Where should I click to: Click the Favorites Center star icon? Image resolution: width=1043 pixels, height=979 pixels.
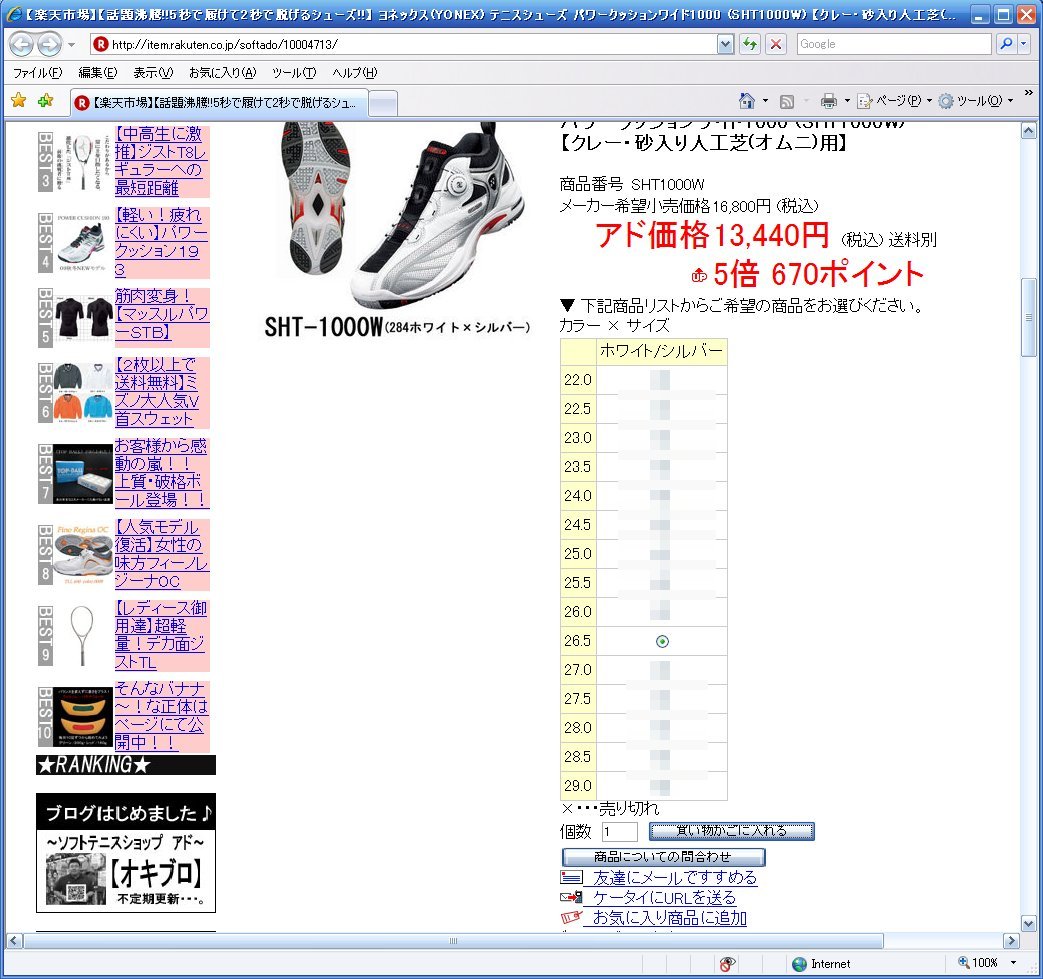click(19, 100)
